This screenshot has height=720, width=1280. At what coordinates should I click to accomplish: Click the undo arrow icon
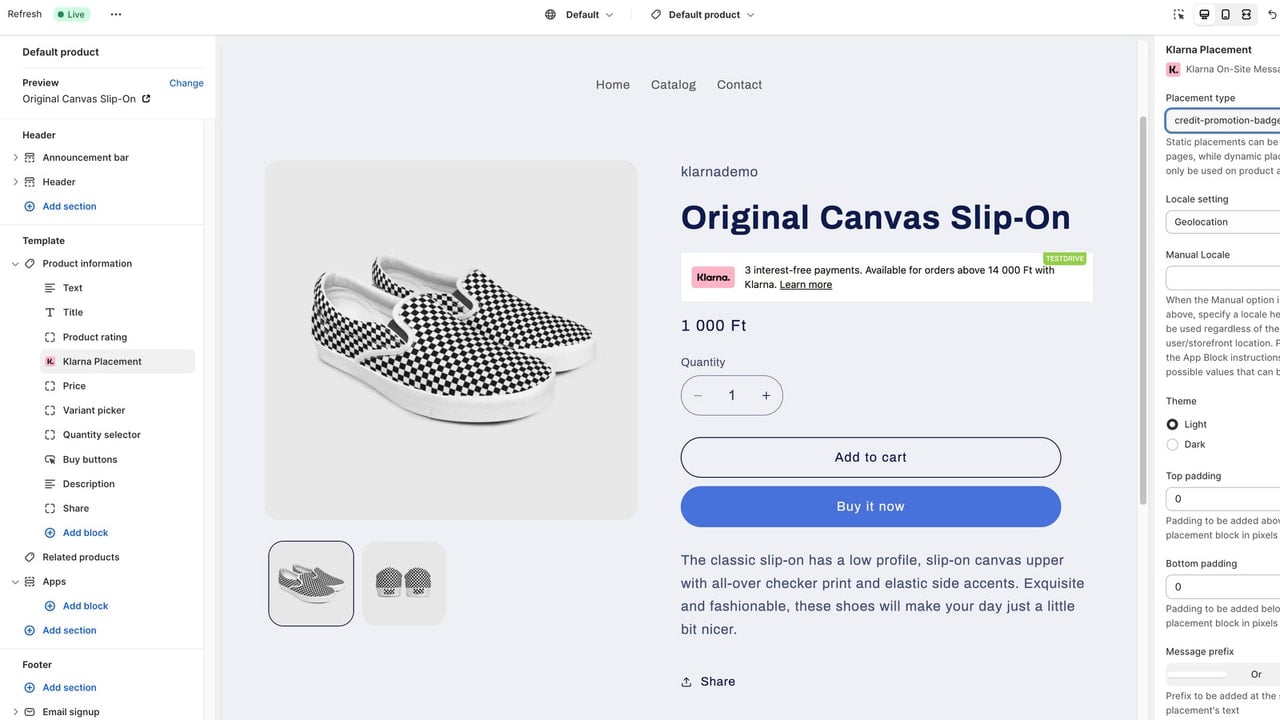(x=1272, y=15)
